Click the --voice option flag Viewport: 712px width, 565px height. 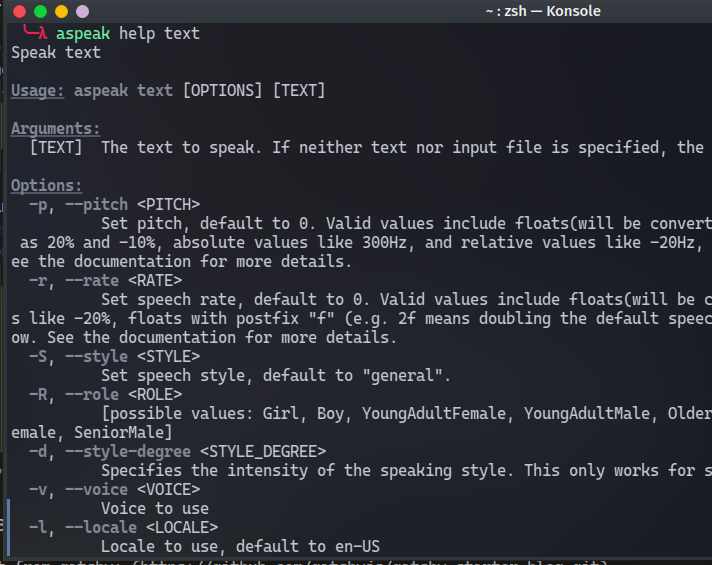click(x=96, y=489)
